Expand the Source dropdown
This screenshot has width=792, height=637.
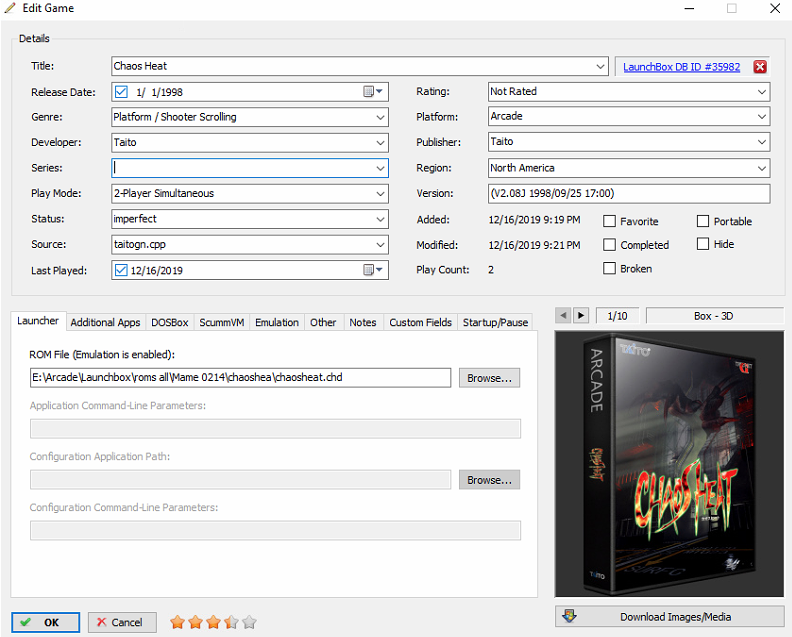(380, 244)
